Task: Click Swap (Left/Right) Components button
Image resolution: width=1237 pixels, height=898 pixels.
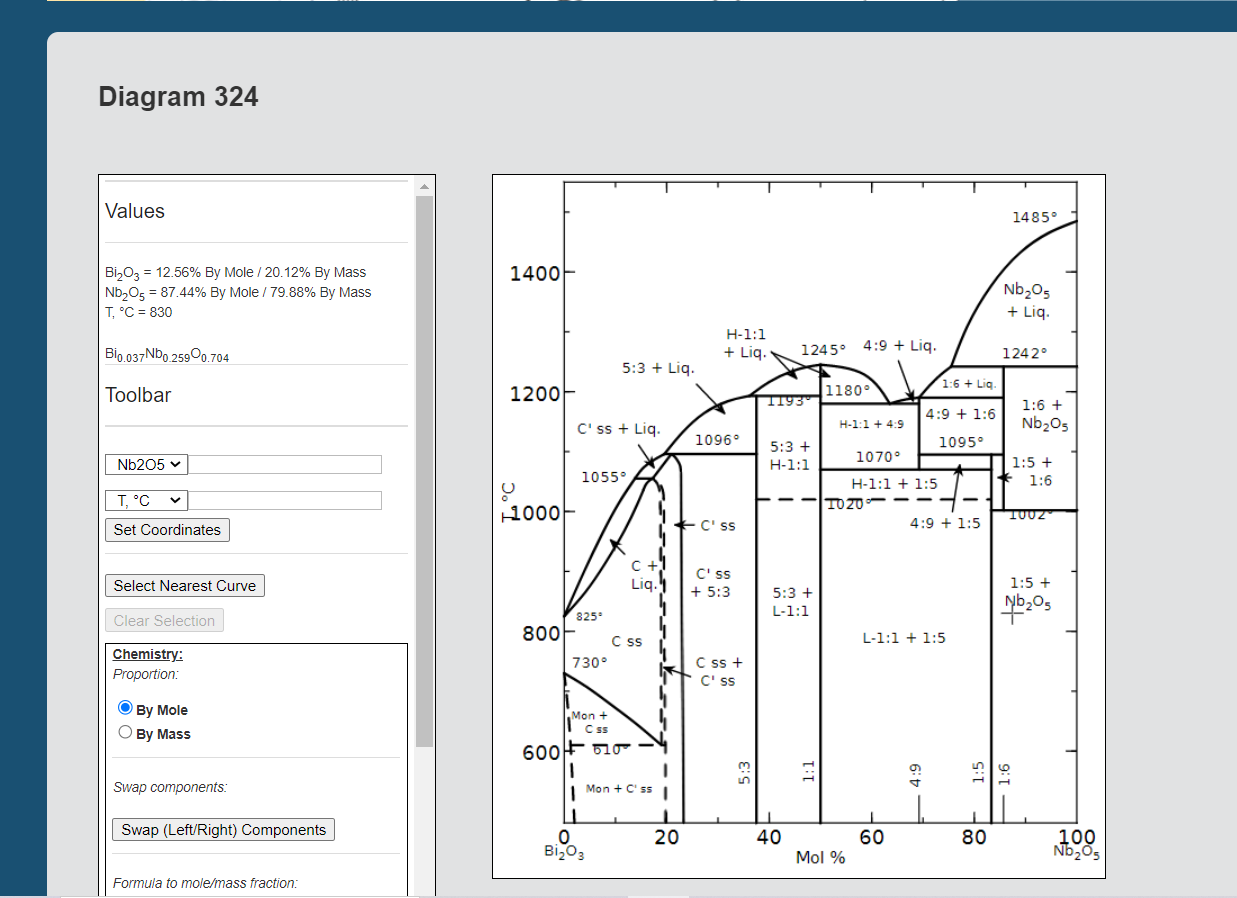Action: pyautogui.click(x=223, y=830)
